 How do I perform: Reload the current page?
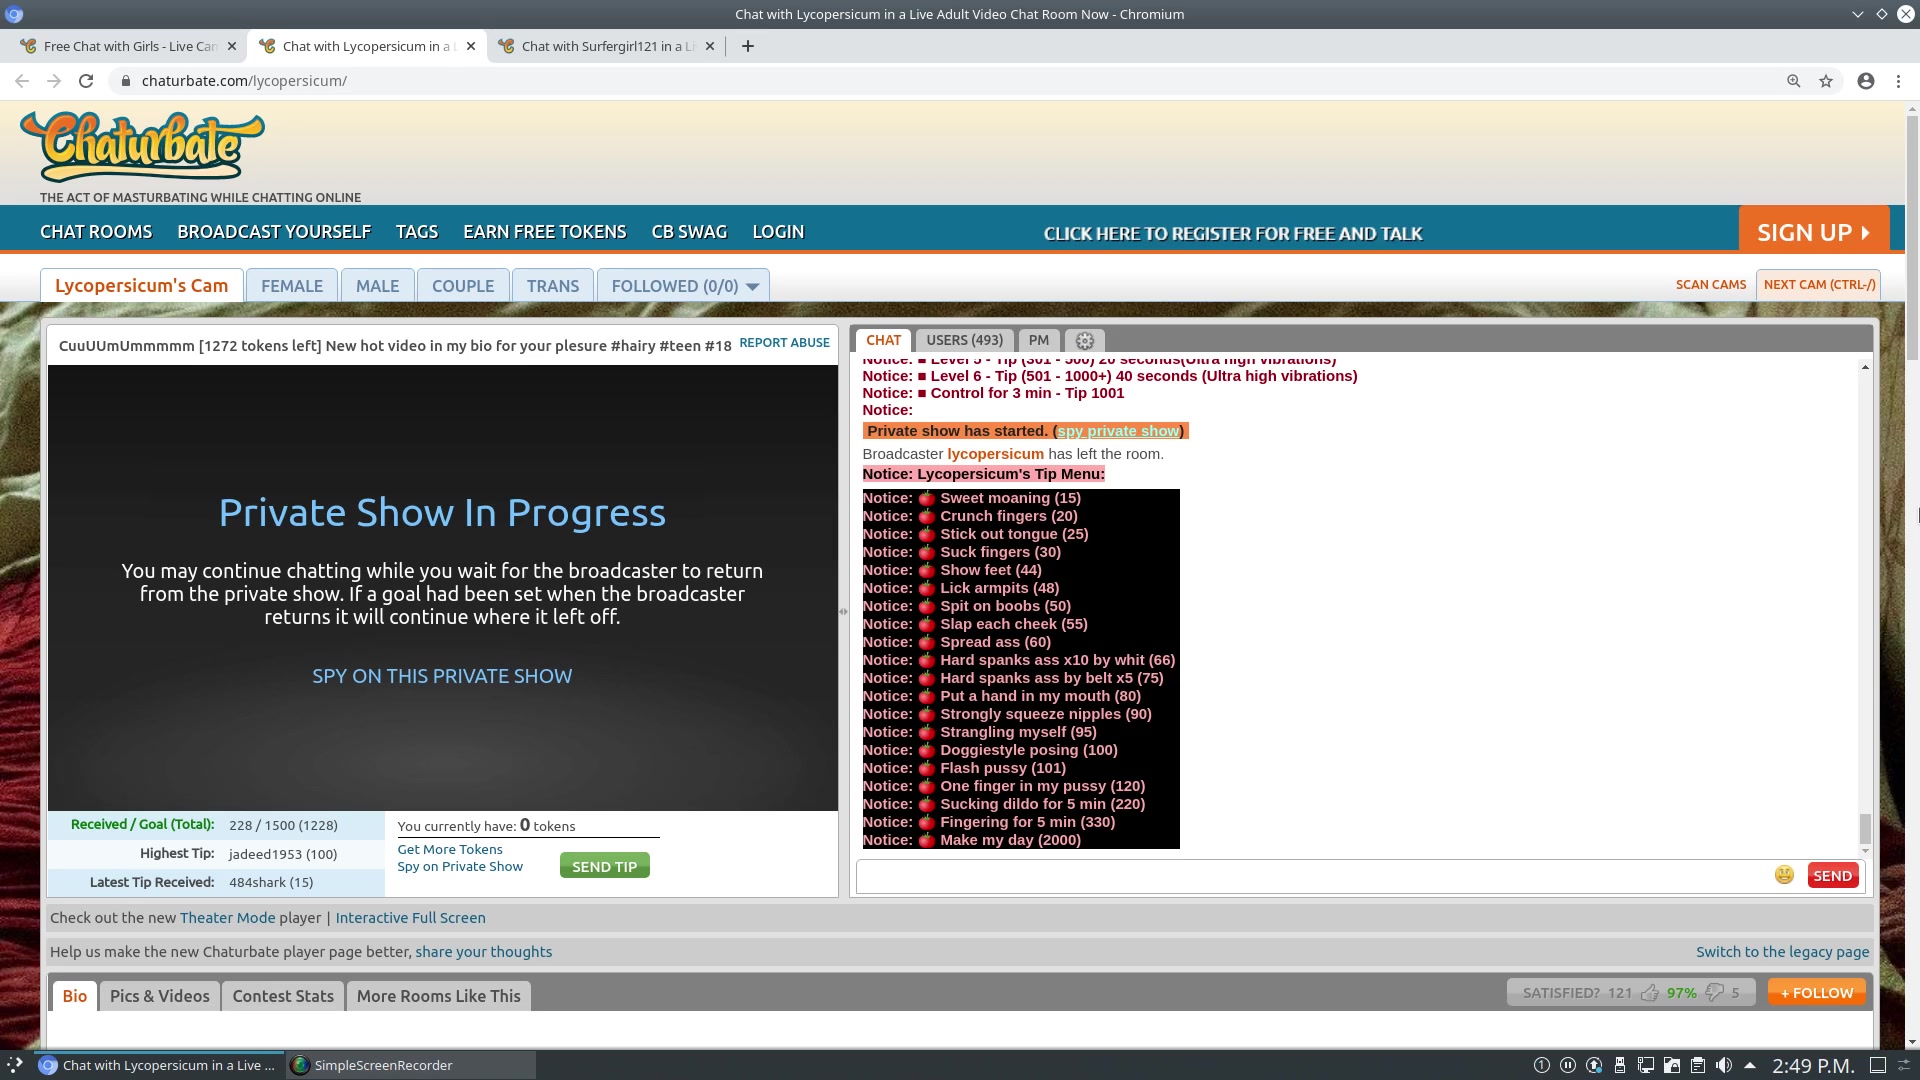[x=86, y=81]
